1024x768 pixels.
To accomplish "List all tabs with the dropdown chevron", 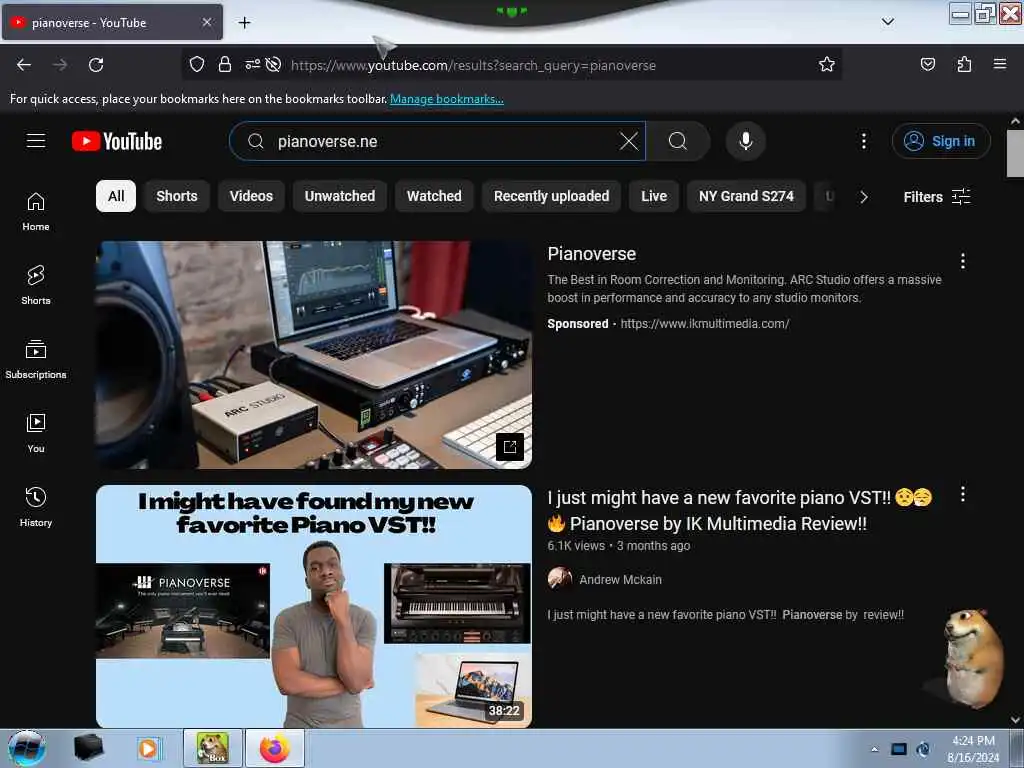I will click(888, 22).
